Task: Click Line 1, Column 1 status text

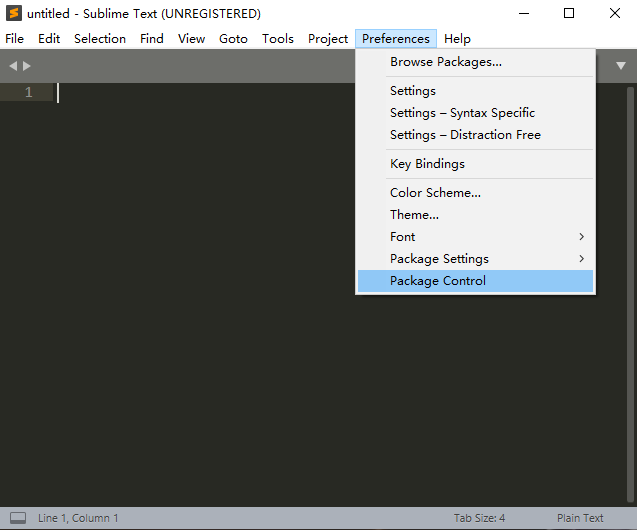Action: click(78, 518)
